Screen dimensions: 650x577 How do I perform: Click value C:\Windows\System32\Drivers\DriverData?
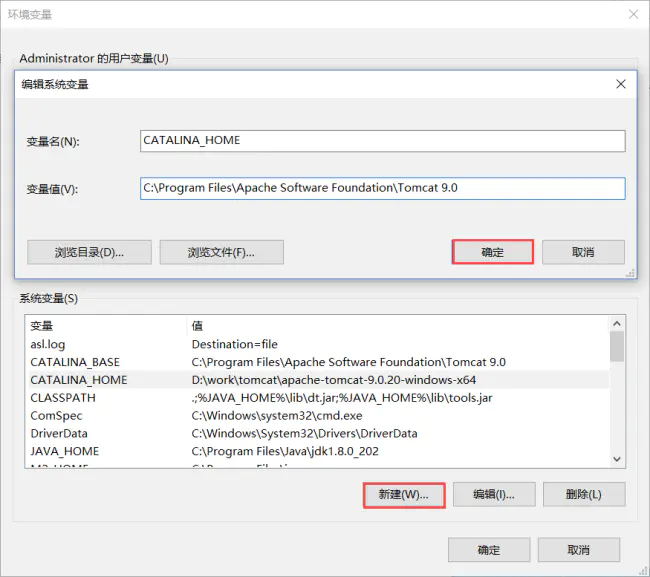(304, 434)
